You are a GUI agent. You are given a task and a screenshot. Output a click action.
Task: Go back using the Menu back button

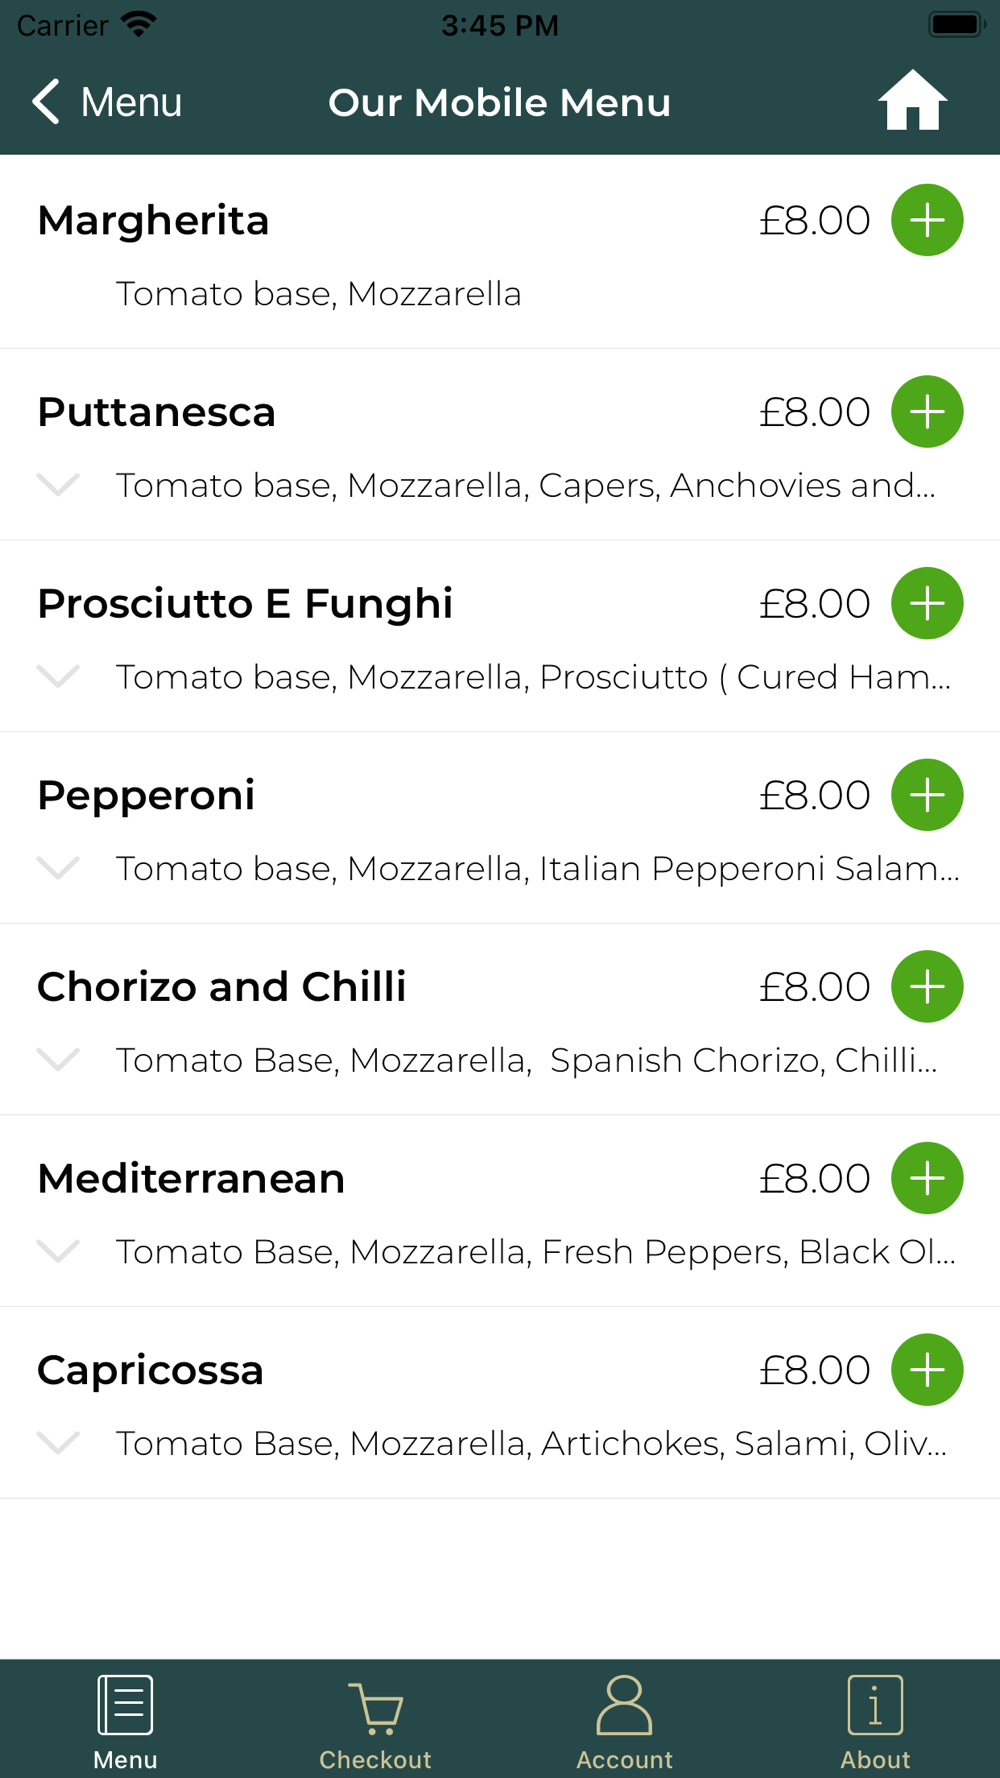coord(107,102)
